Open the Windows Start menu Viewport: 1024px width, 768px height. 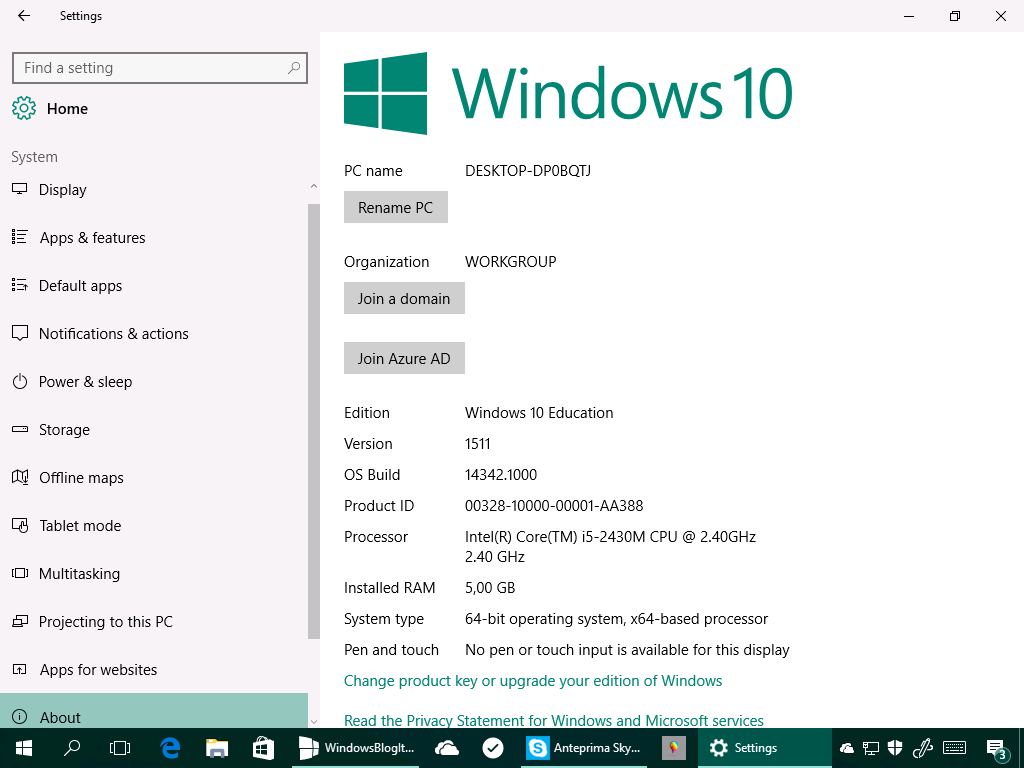click(x=24, y=748)
